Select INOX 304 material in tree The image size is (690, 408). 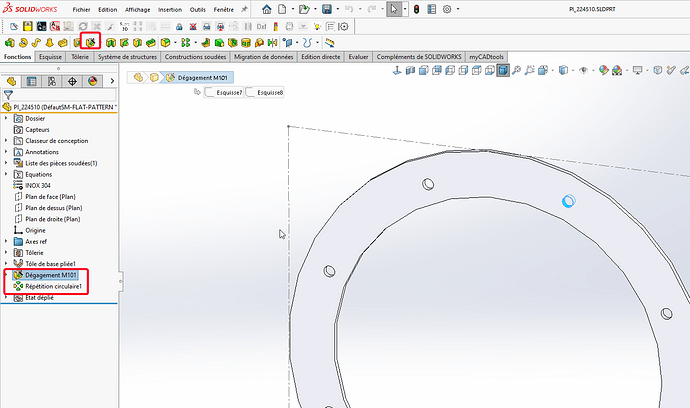[38, 185]
